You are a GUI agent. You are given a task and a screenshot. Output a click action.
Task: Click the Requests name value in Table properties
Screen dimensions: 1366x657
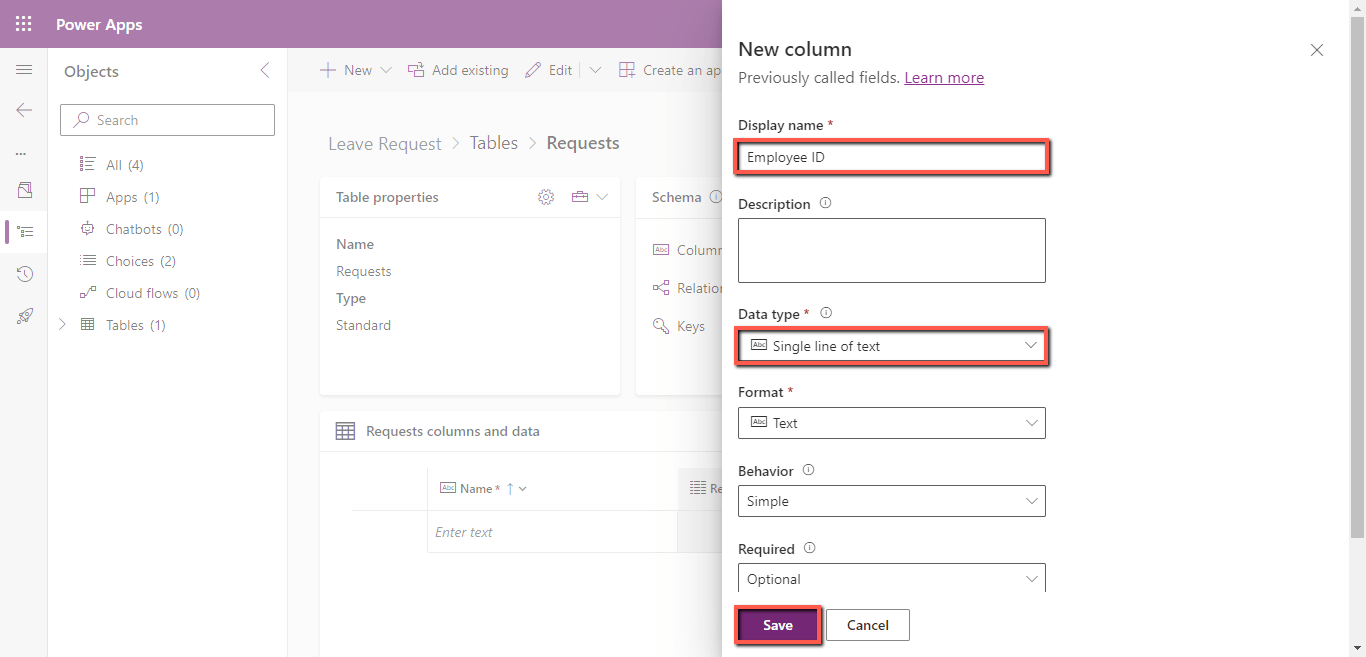click(364, 271)
